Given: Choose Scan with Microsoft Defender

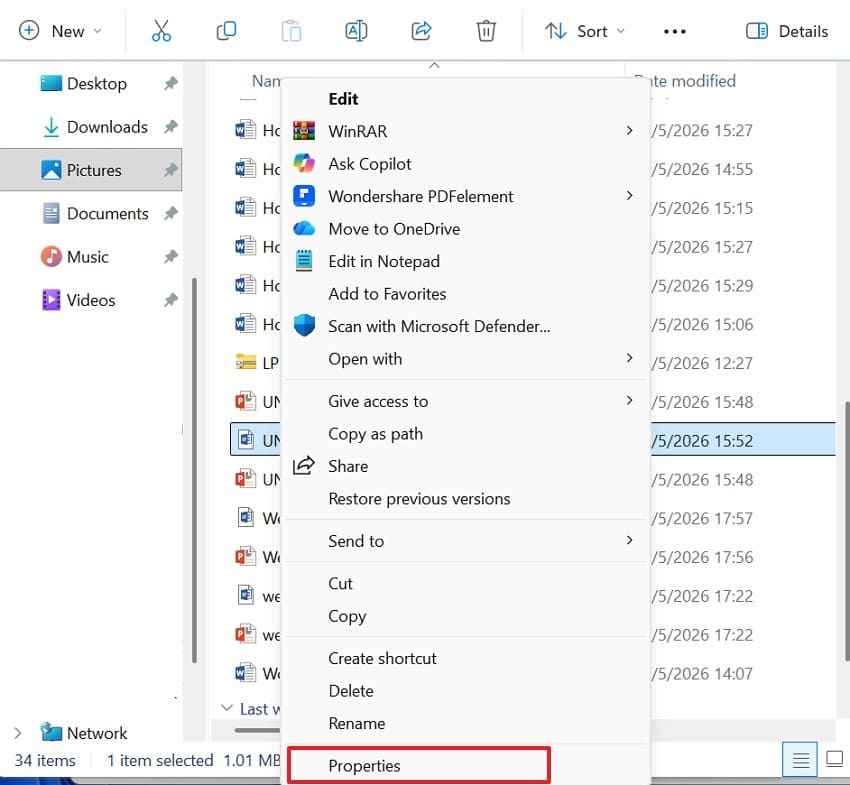Looking at the screenshot, I should (x=466, y=326).
